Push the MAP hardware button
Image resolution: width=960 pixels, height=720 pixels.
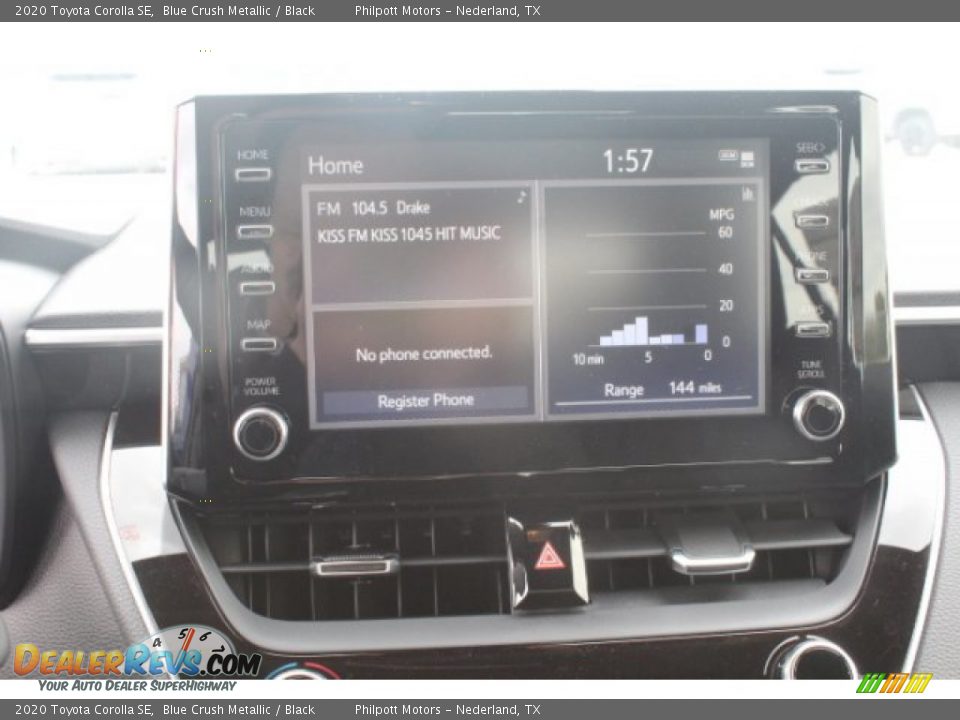[x=259, y=345]
